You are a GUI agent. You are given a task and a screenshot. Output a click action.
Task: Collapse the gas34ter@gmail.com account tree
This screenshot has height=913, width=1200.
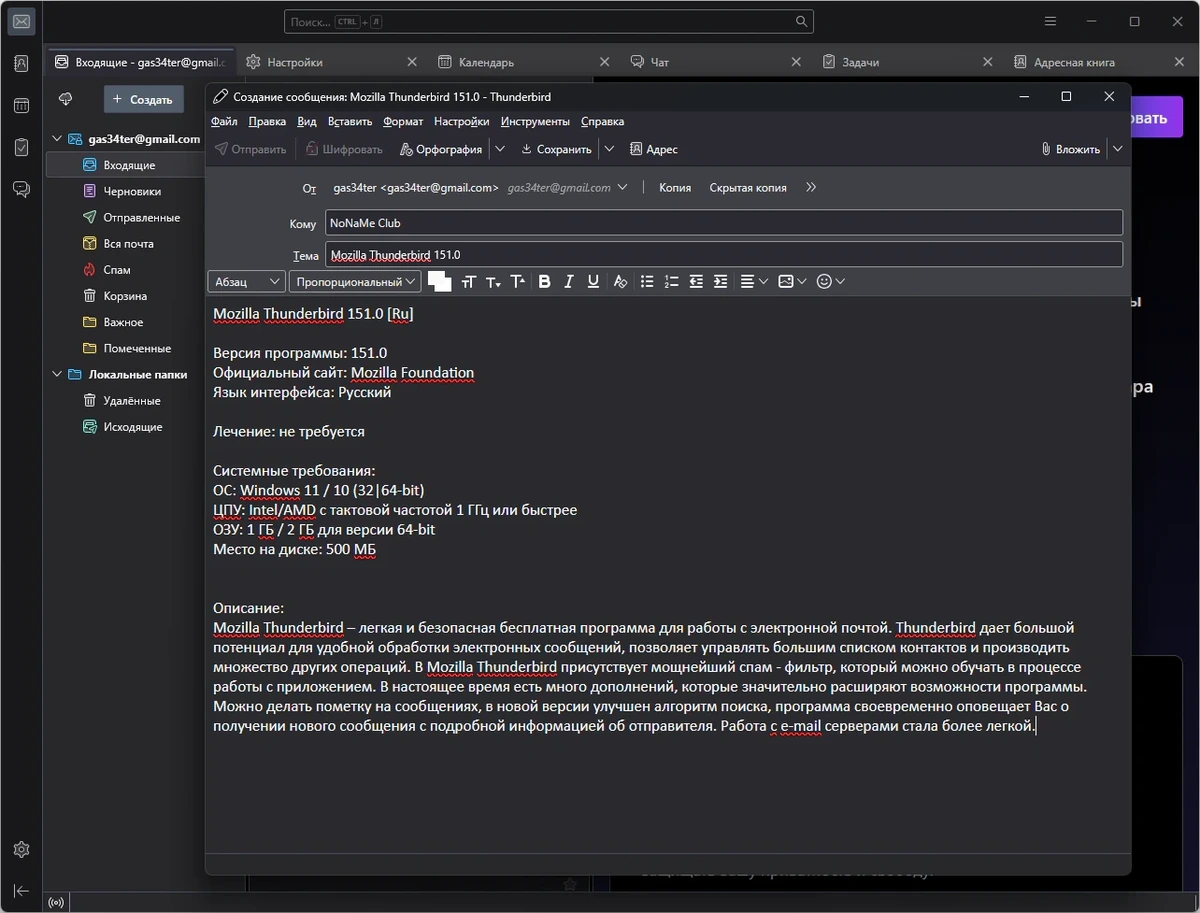57,139
